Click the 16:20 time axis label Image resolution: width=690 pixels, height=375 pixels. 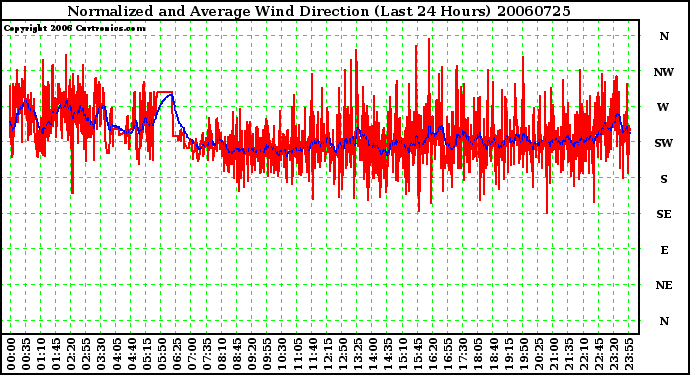tap(433, 354)
